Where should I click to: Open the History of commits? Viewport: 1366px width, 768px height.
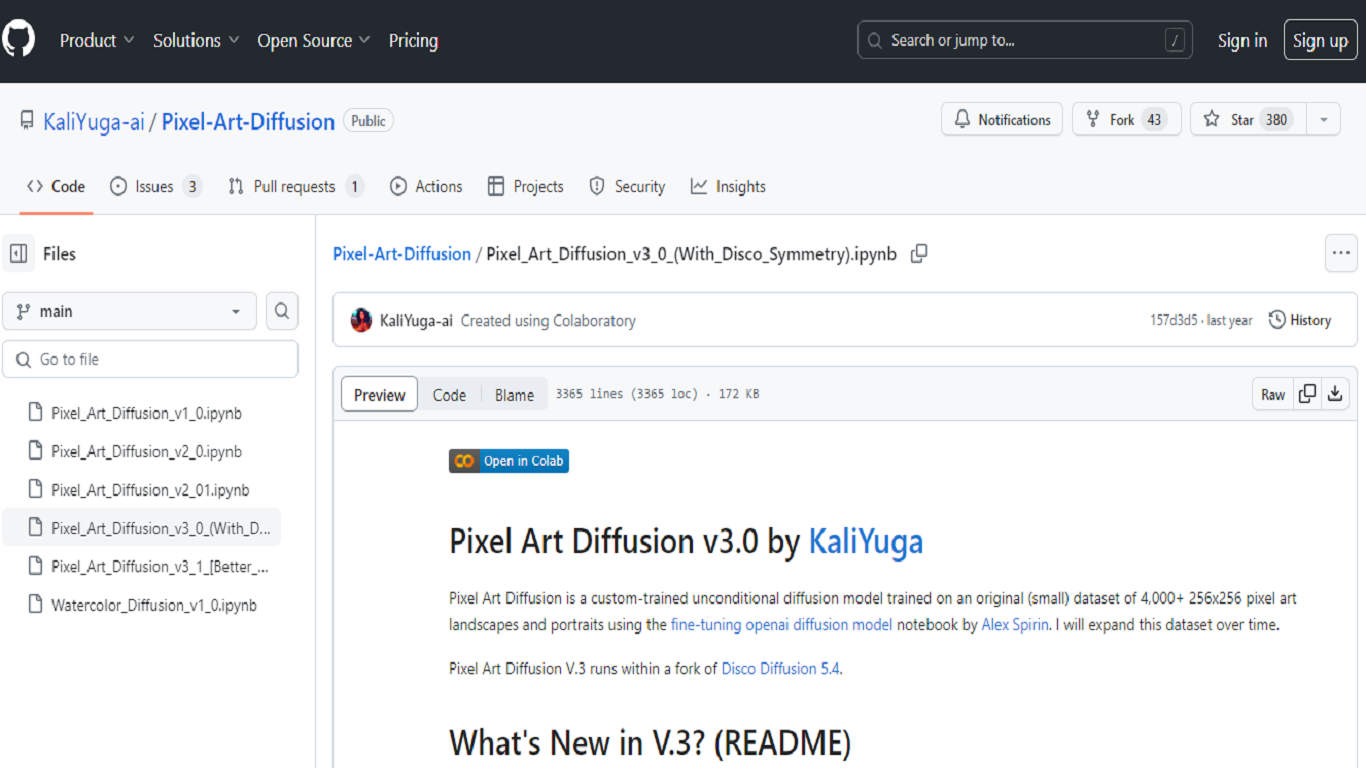click(x=1300, y=320)
